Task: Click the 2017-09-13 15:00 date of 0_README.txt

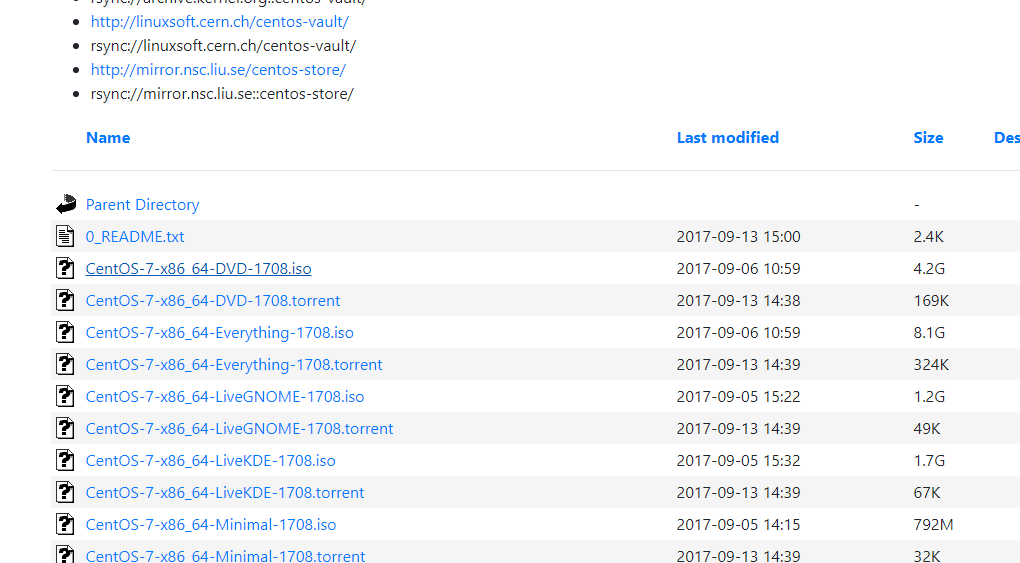Action: [x=738, y=236]
